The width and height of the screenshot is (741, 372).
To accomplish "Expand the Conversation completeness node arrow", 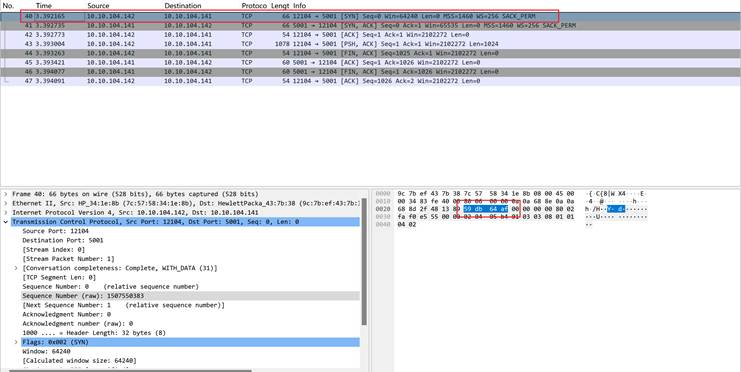I will click(x=16, y=268).
